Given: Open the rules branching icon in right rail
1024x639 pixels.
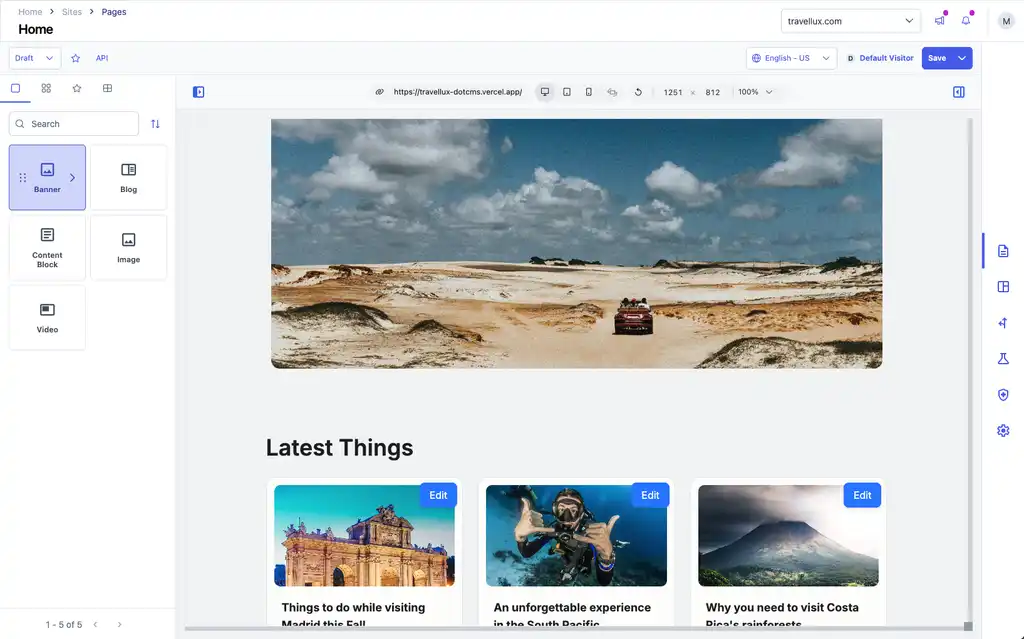Looking at the screenshot, I should (1003, 323).
